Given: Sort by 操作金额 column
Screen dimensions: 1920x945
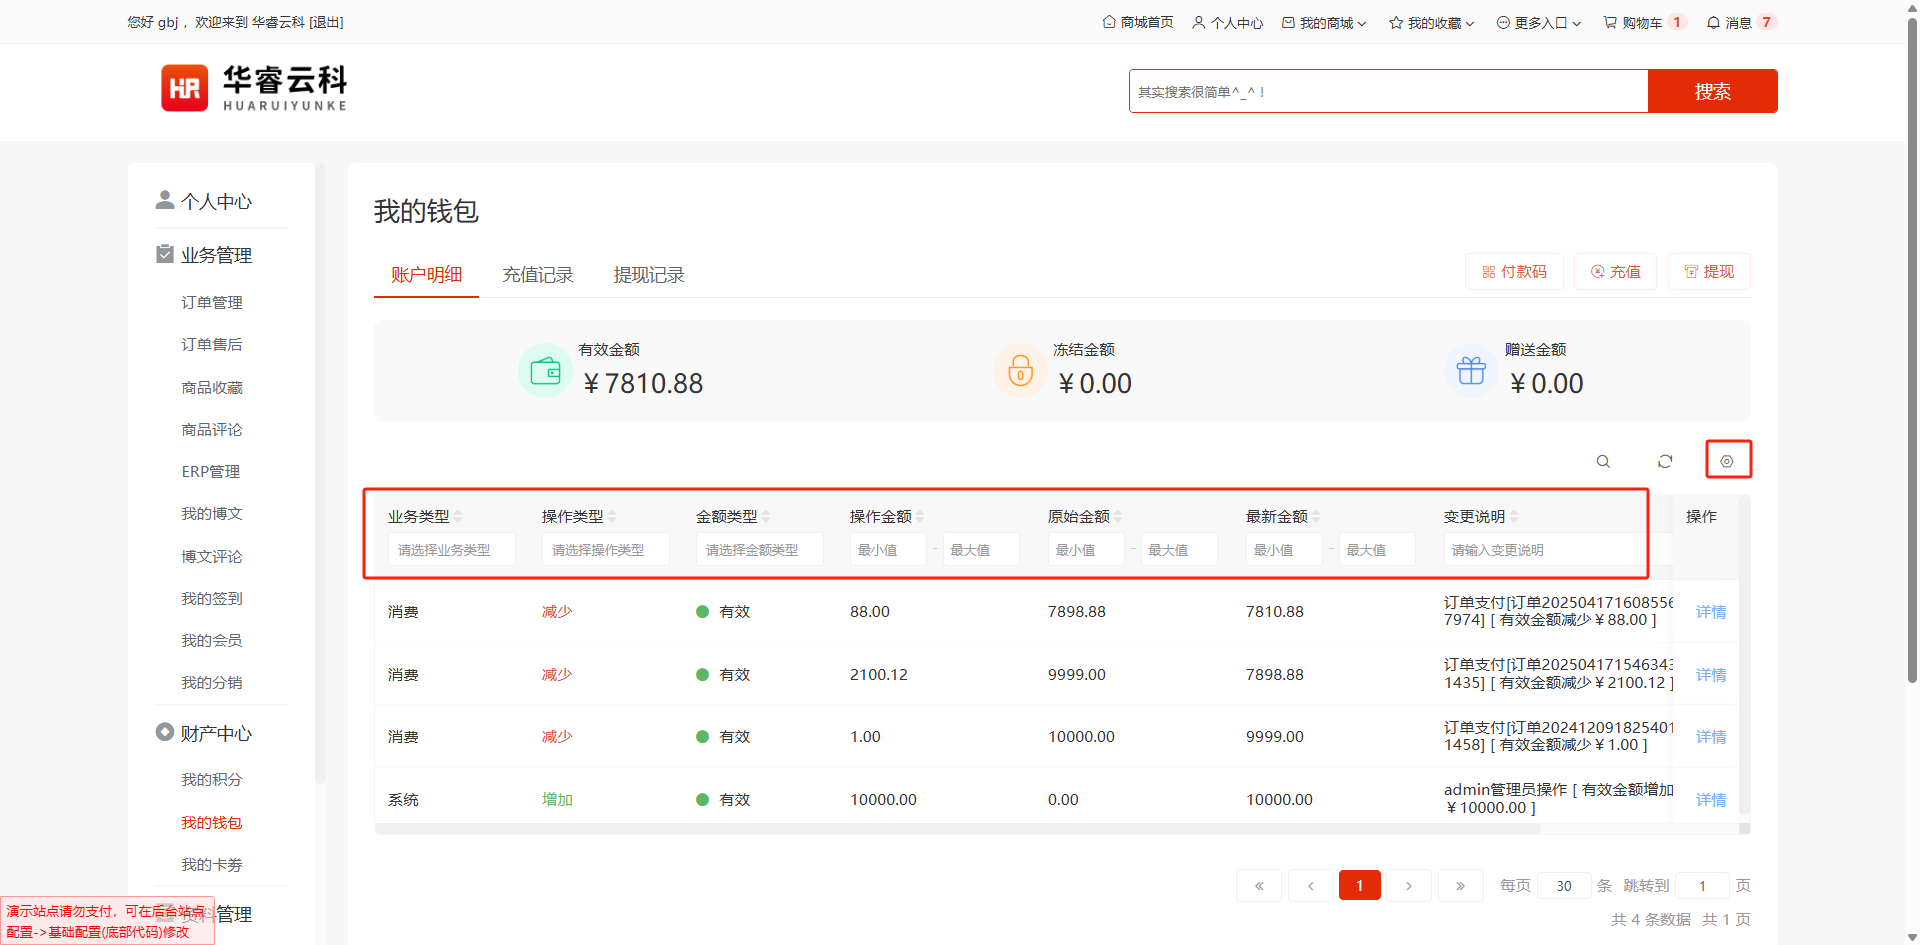Looking at the screenshot, I should [920, 517].
